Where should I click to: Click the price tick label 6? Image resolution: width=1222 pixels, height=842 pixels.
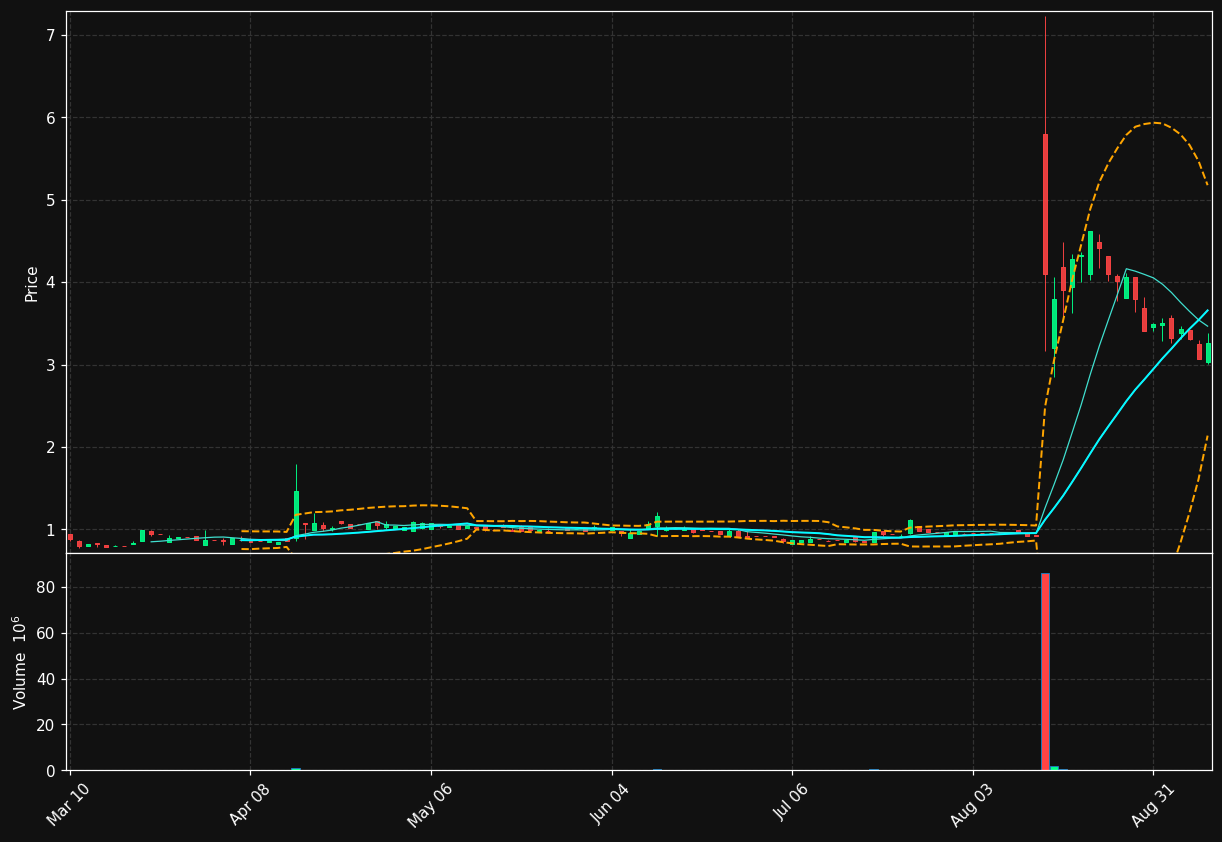point(51,118)
